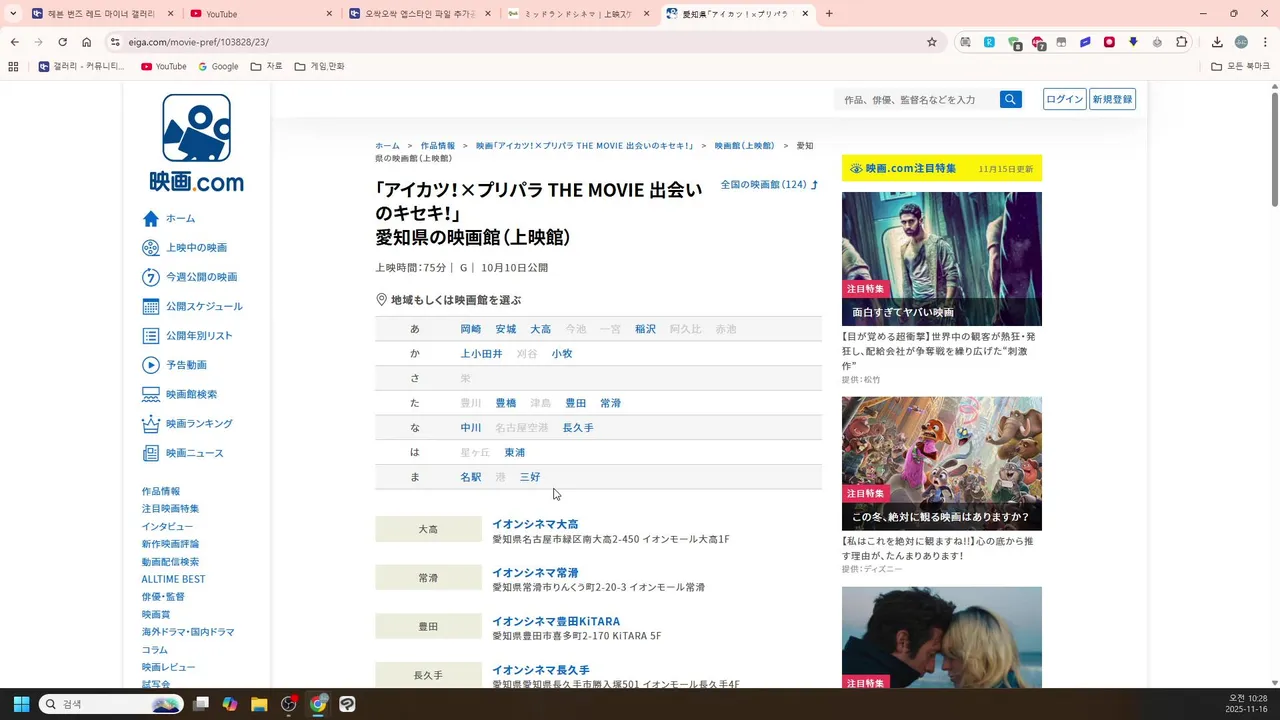Screen dimensions: 1280x720
Task: Open 映画ランキング crown icon
Action: [151, 424]
